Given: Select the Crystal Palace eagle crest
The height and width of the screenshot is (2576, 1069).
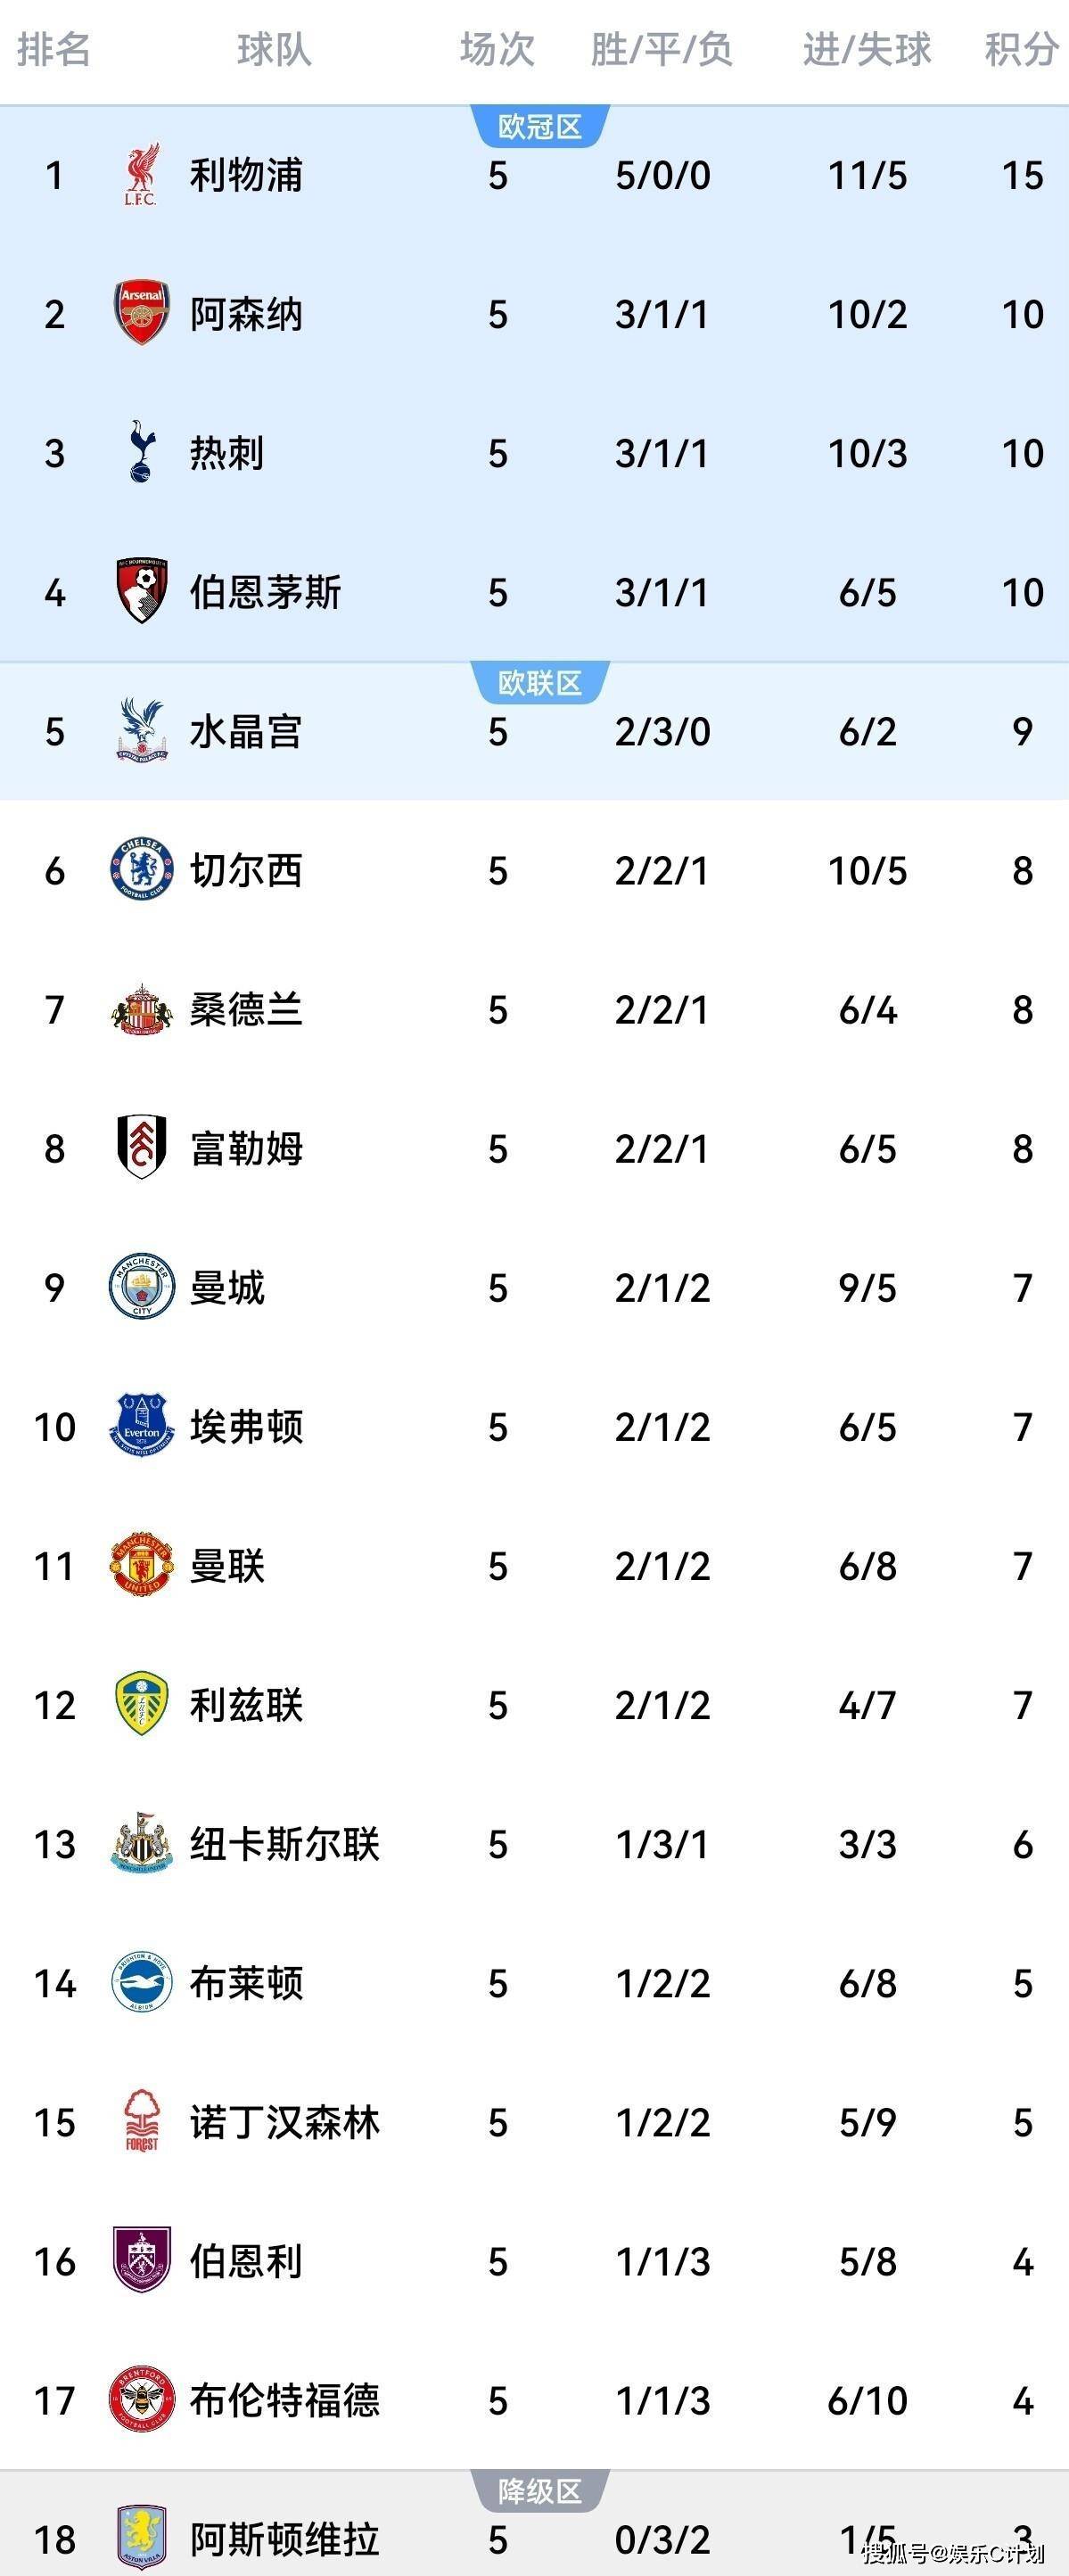Looking at the screenshot, I should [x=141, y=730].
